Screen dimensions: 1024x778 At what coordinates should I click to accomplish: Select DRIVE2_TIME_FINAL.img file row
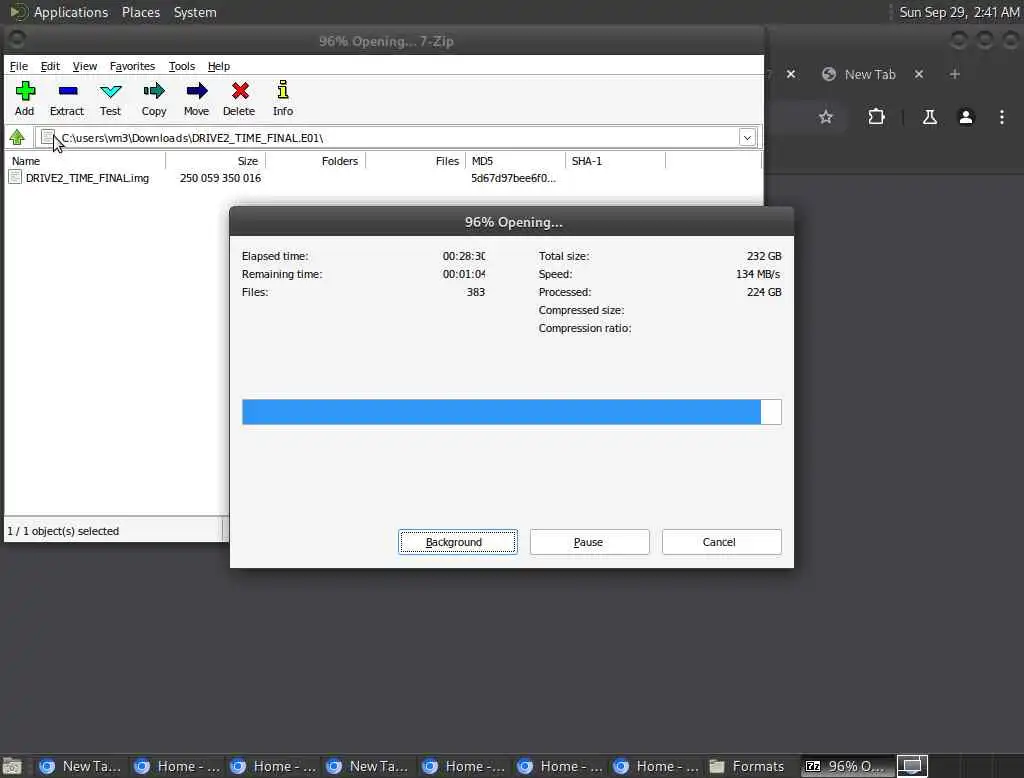click(x=383, y=178)
